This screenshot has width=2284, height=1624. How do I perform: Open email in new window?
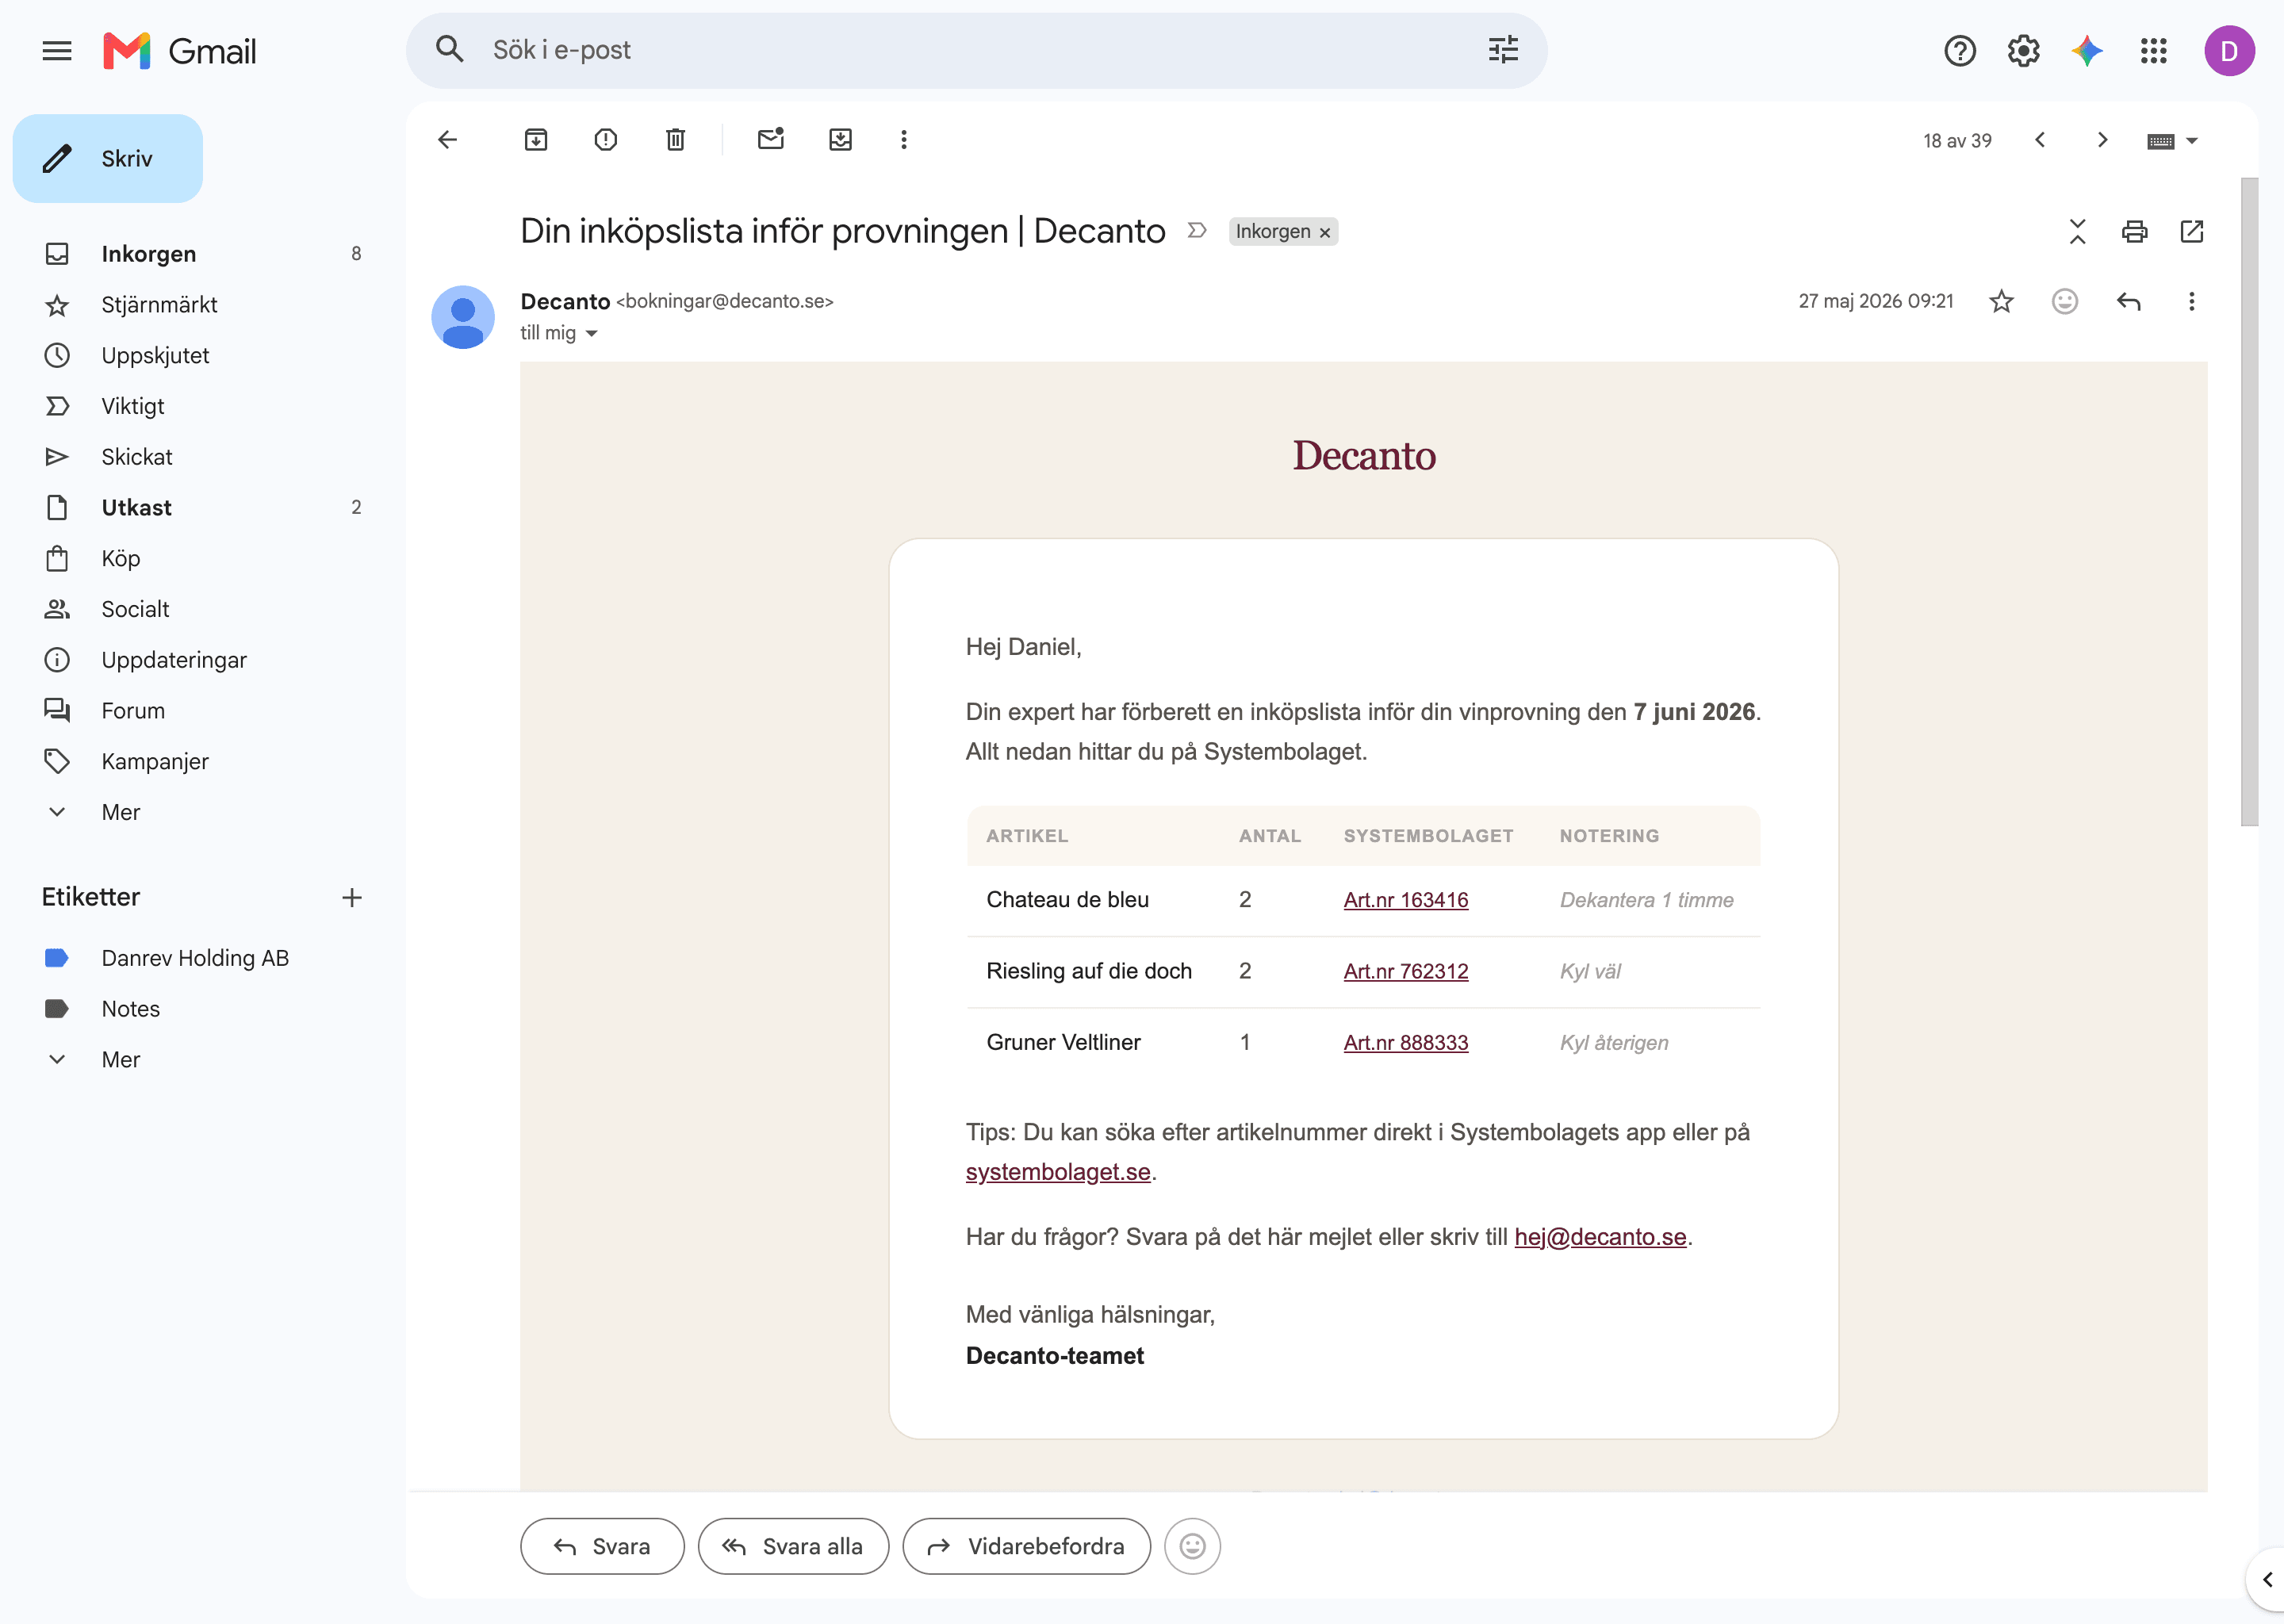click(x=2191, y=231)
